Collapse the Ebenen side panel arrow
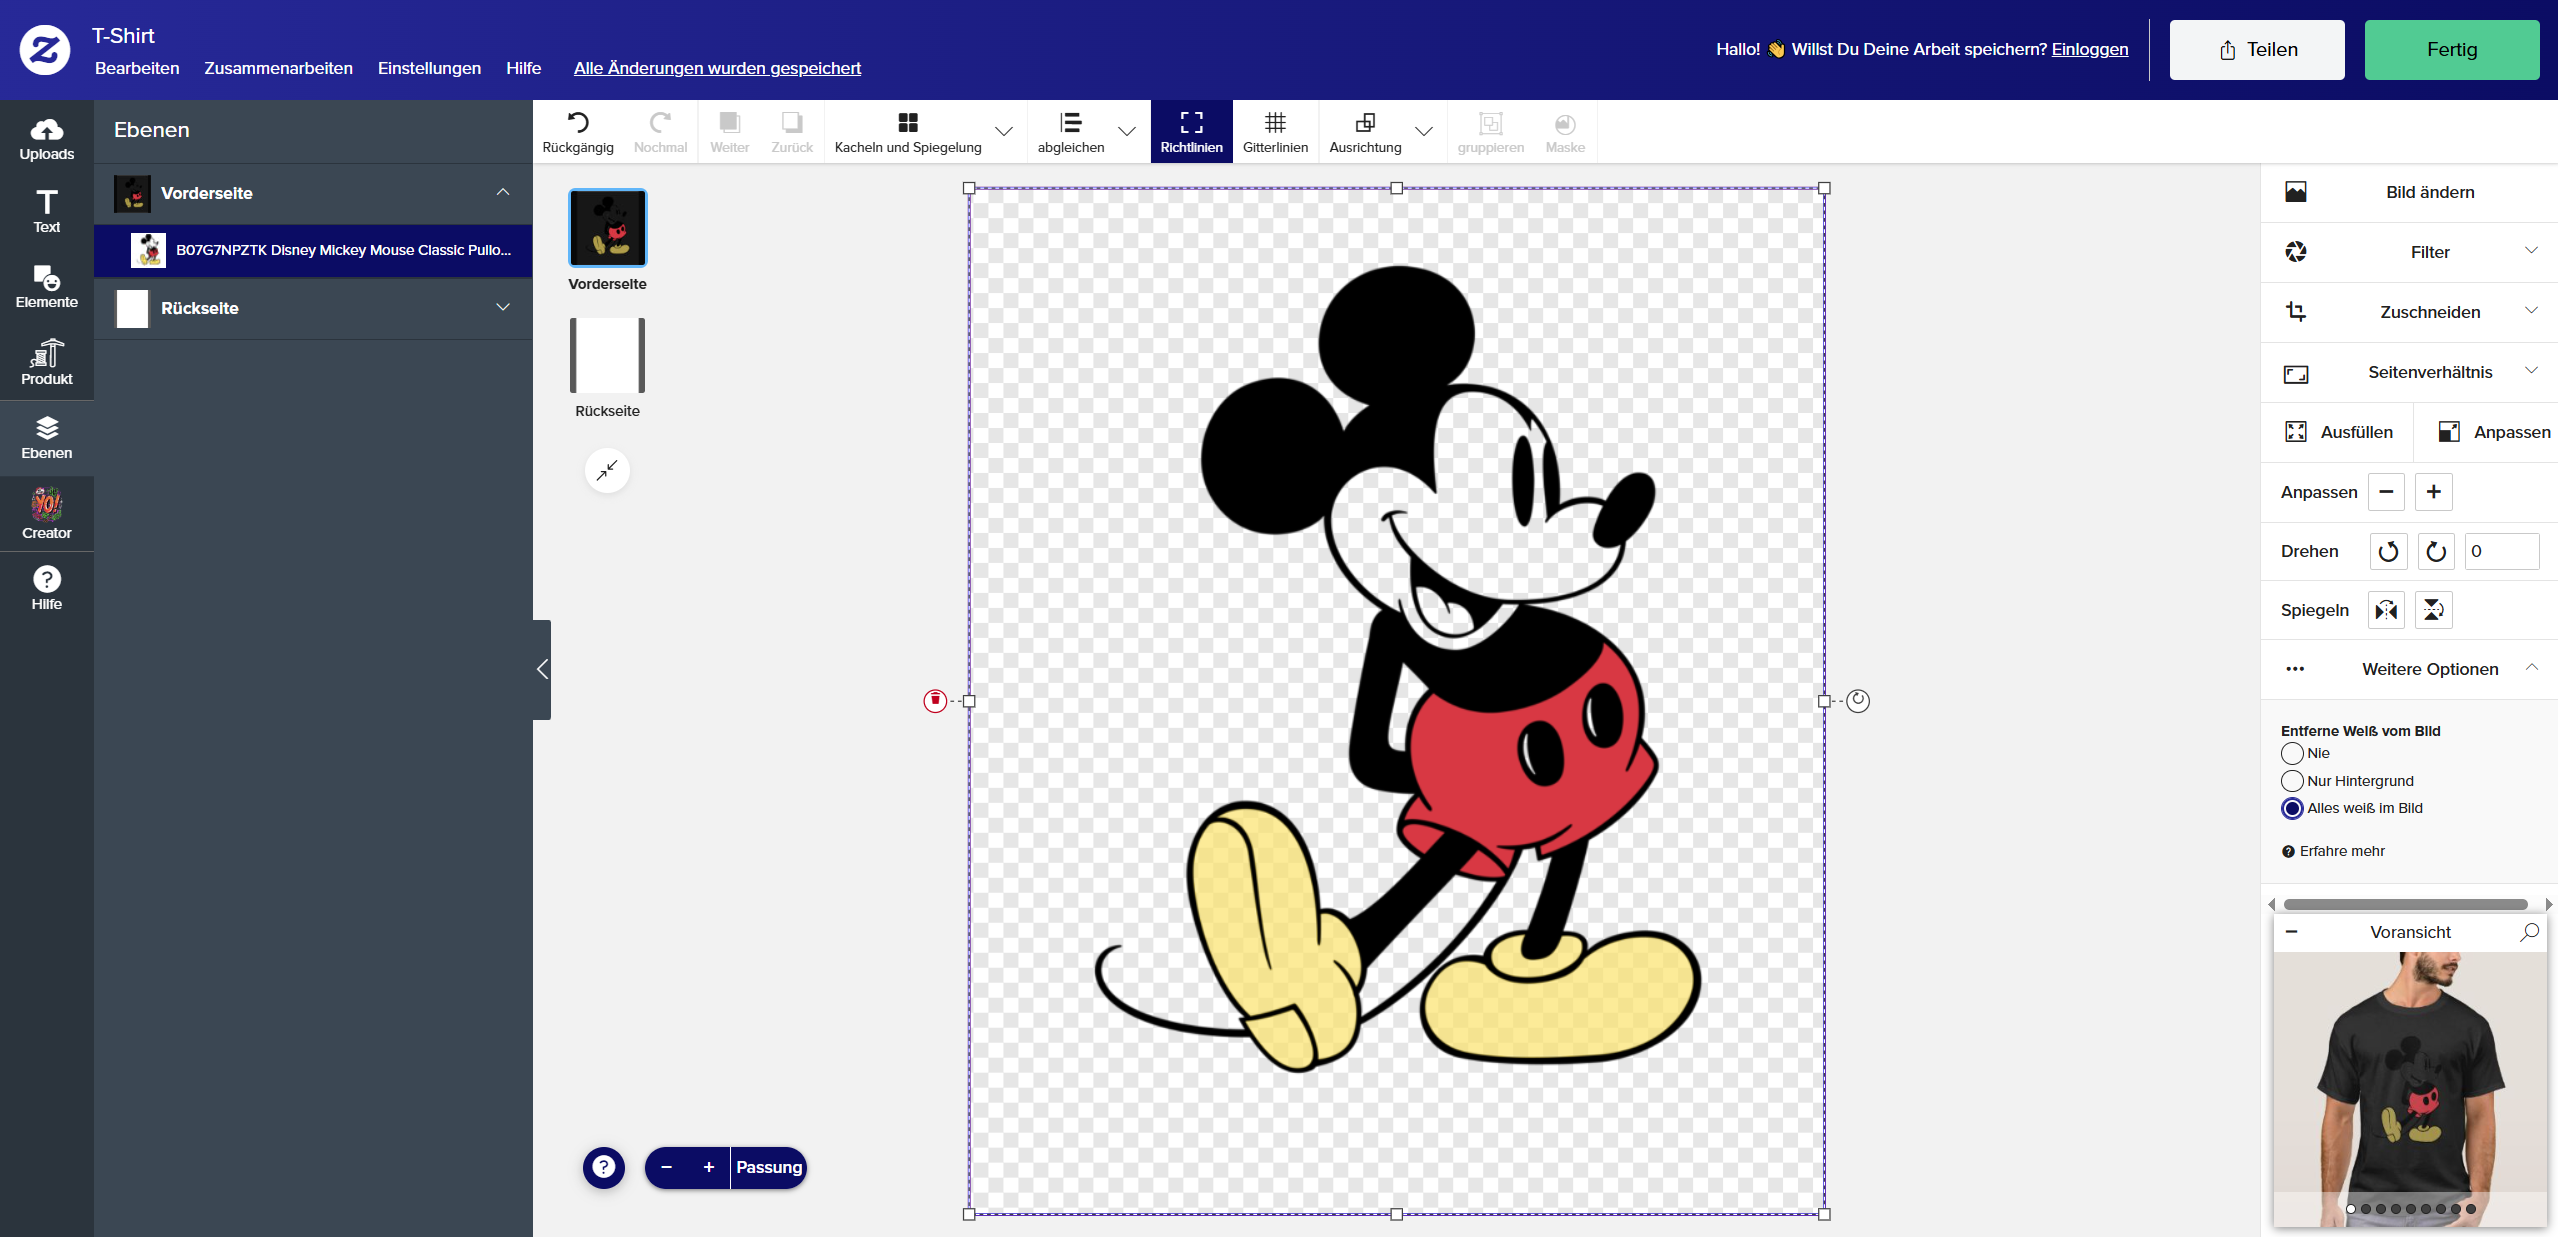Screen dimensions: 2558x1237 [x=542, y=669]
